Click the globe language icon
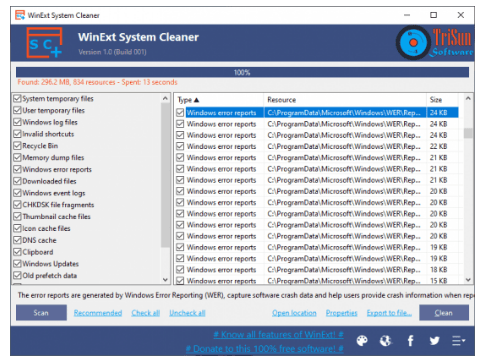The image size is (482, 363). (386, 341)
